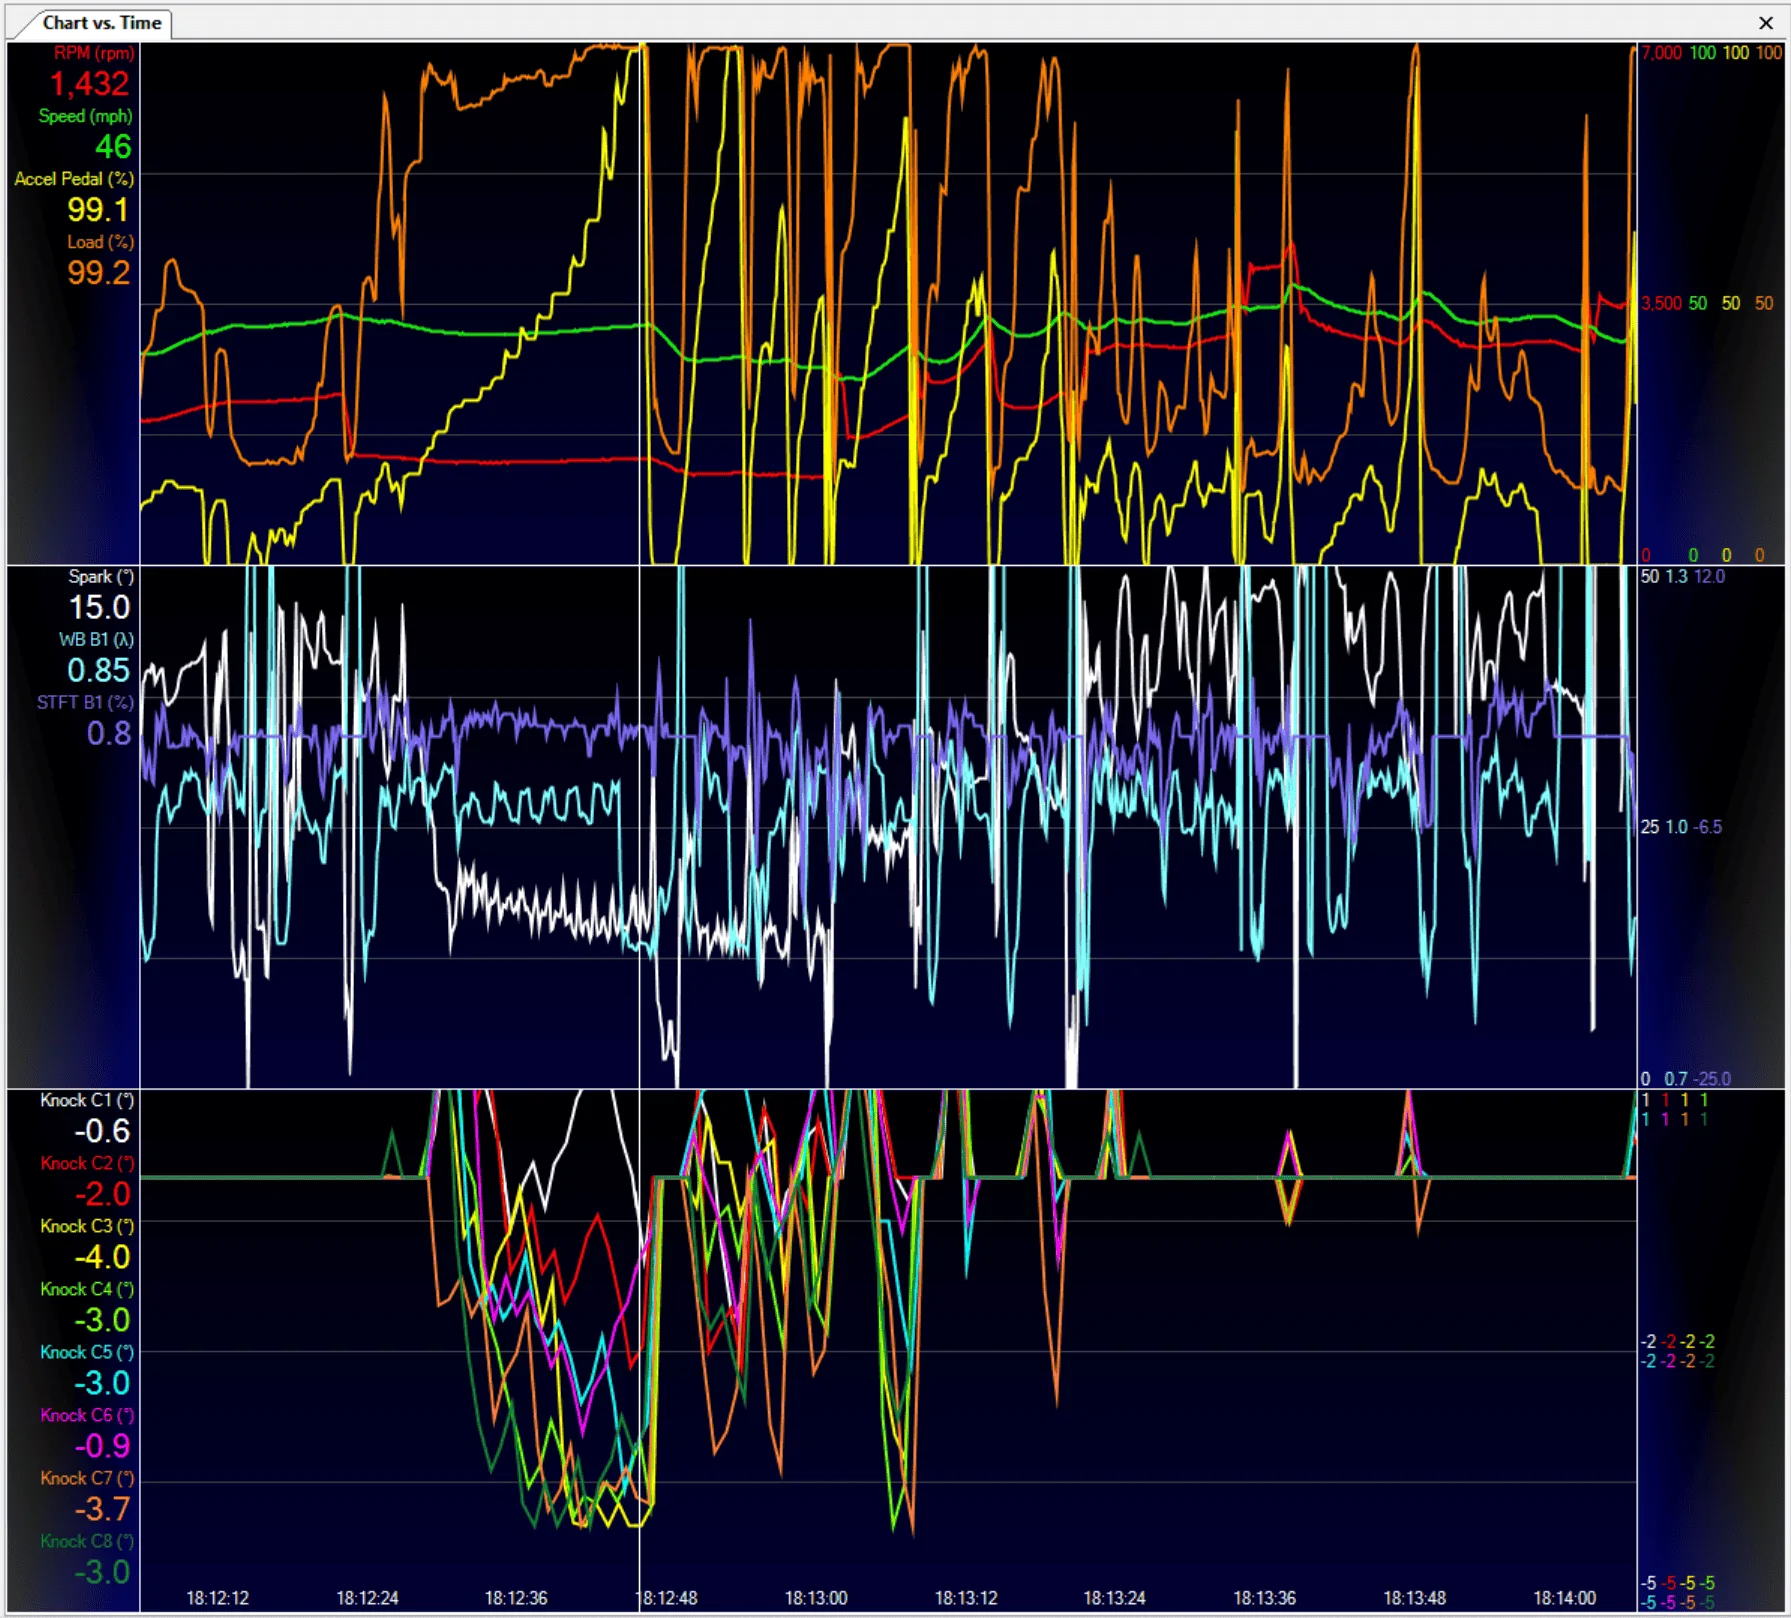Click the STFT value 0.8

[108, 734]
